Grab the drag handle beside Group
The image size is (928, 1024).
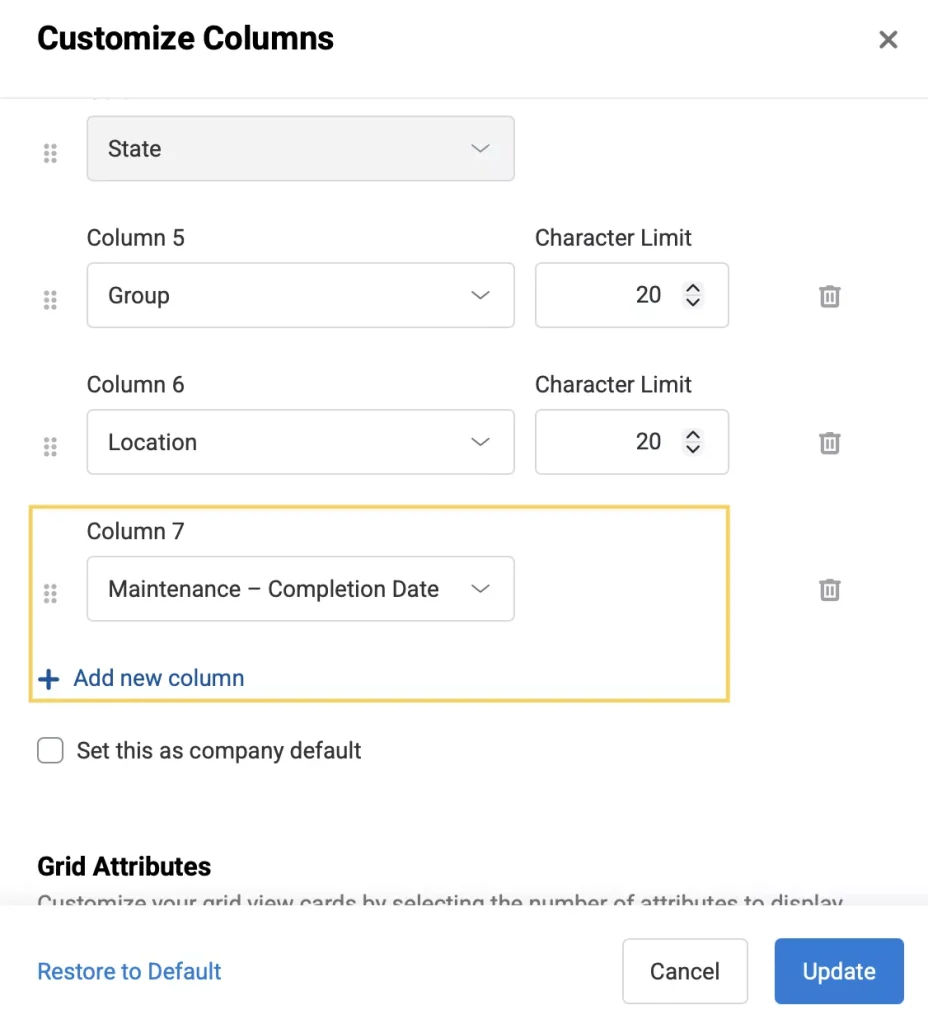tap(50, 300)
